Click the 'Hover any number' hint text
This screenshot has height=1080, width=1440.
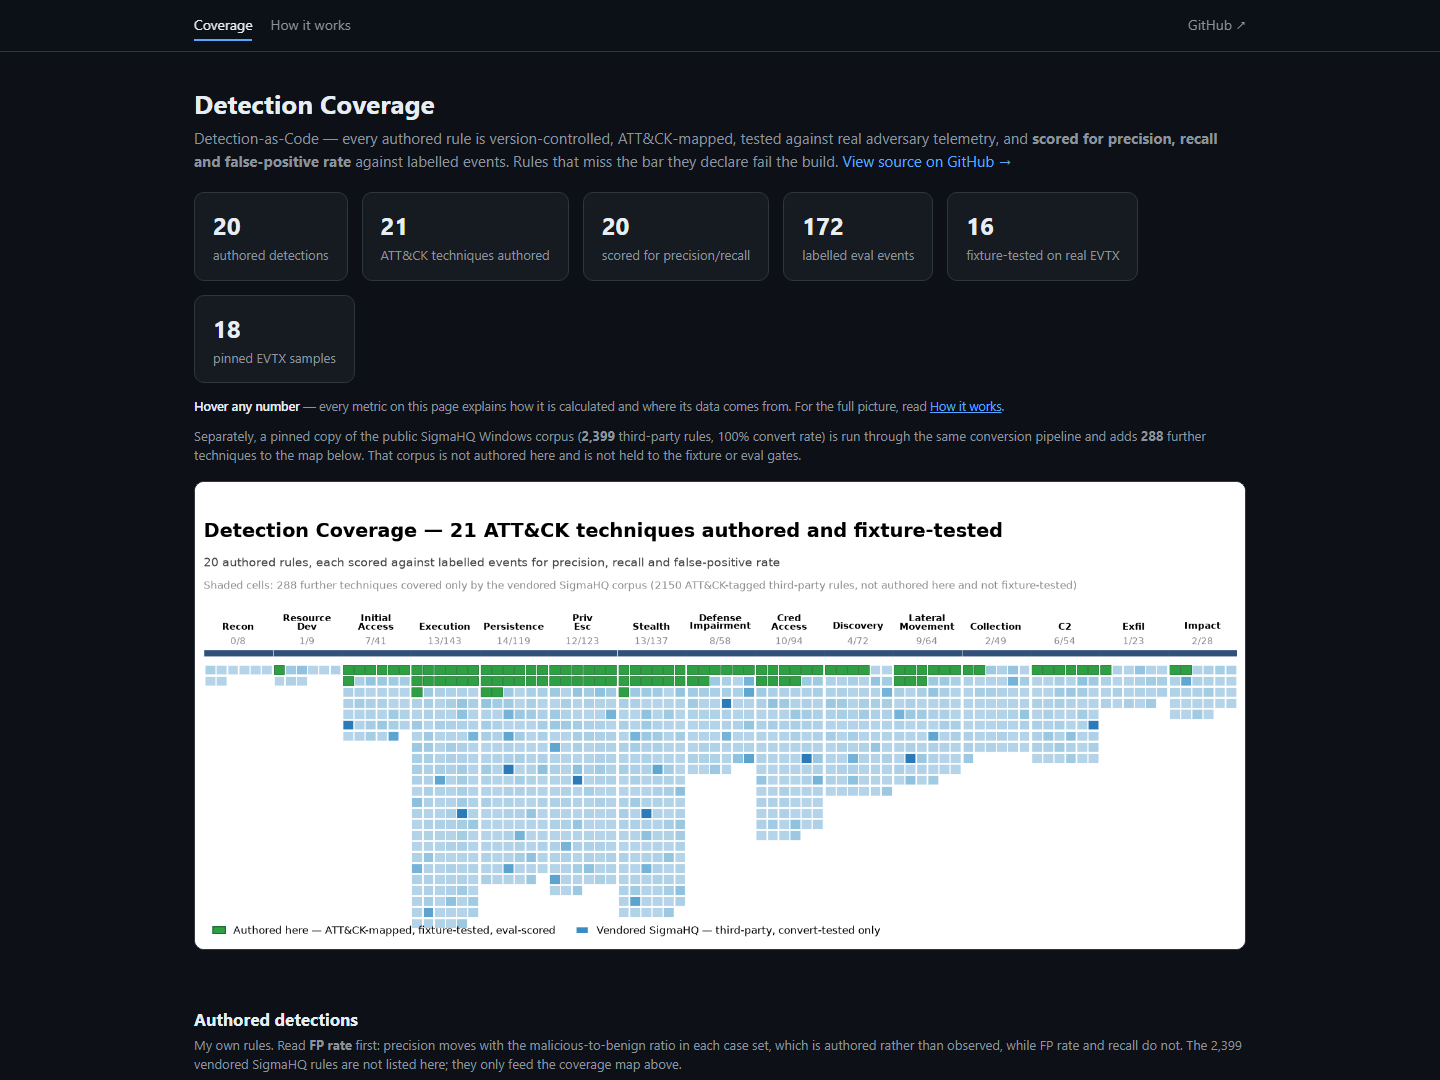point(247,407)
